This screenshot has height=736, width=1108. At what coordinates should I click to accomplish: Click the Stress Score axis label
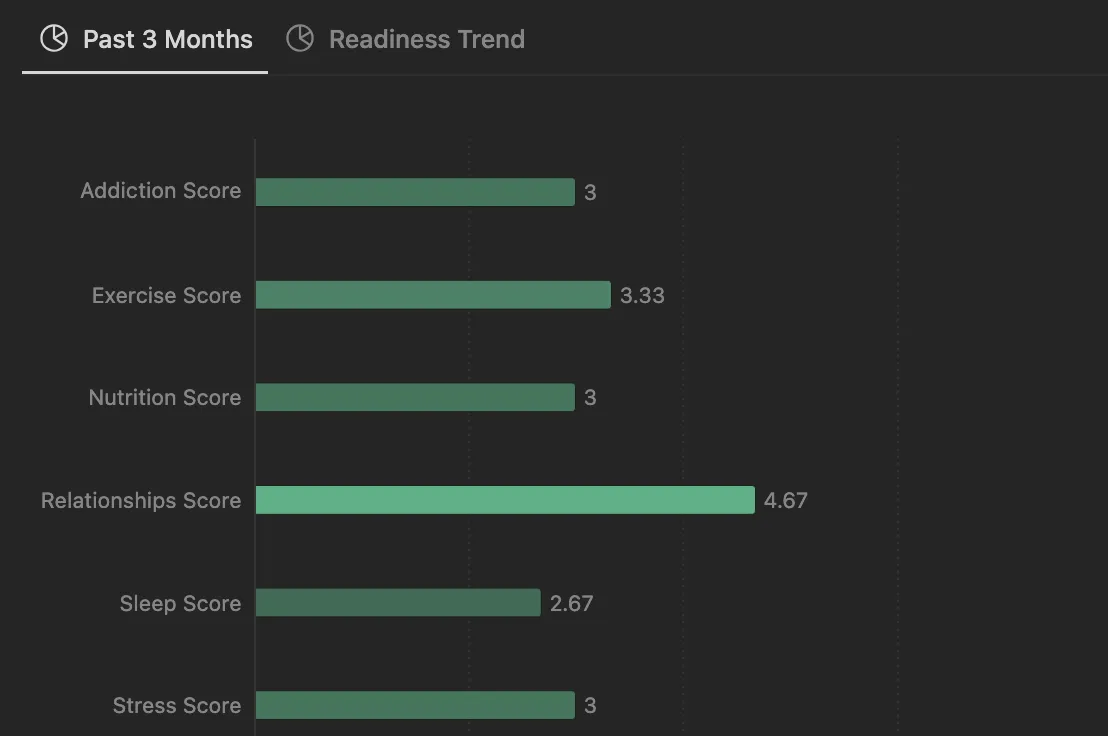coord(177,706)
